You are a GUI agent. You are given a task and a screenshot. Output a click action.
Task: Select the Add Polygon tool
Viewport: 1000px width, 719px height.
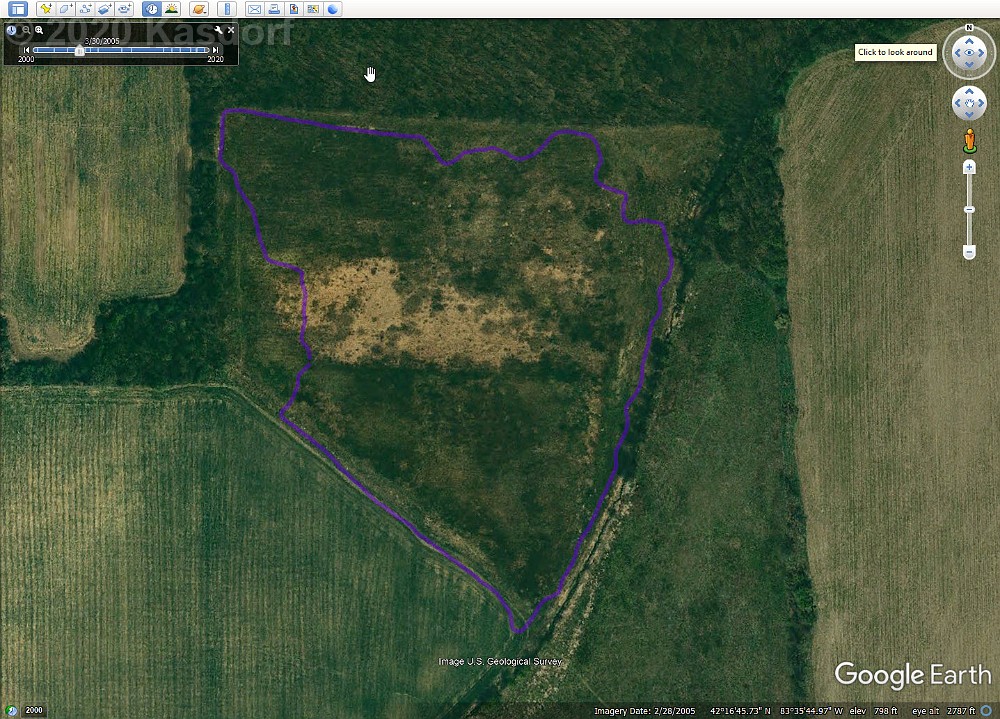(x=65, y=9)
